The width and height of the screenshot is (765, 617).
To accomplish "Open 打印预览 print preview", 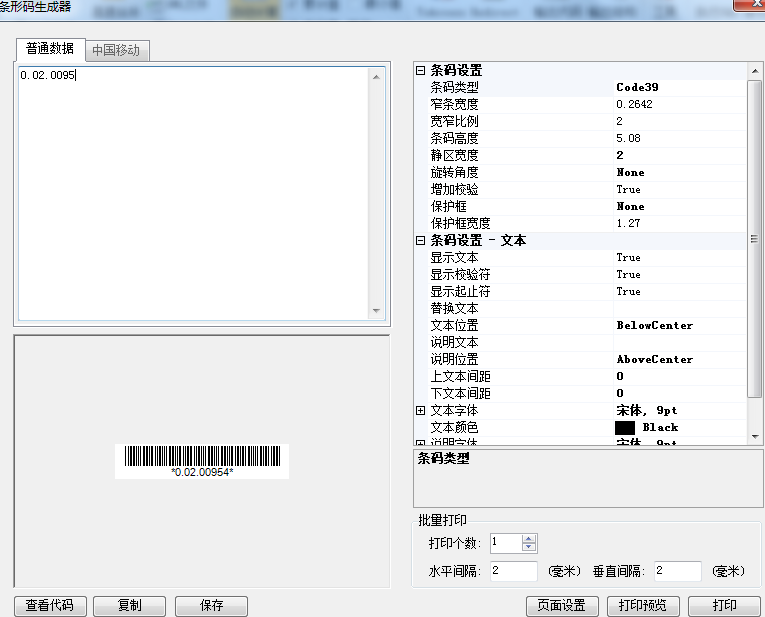I will pos(643,606).
